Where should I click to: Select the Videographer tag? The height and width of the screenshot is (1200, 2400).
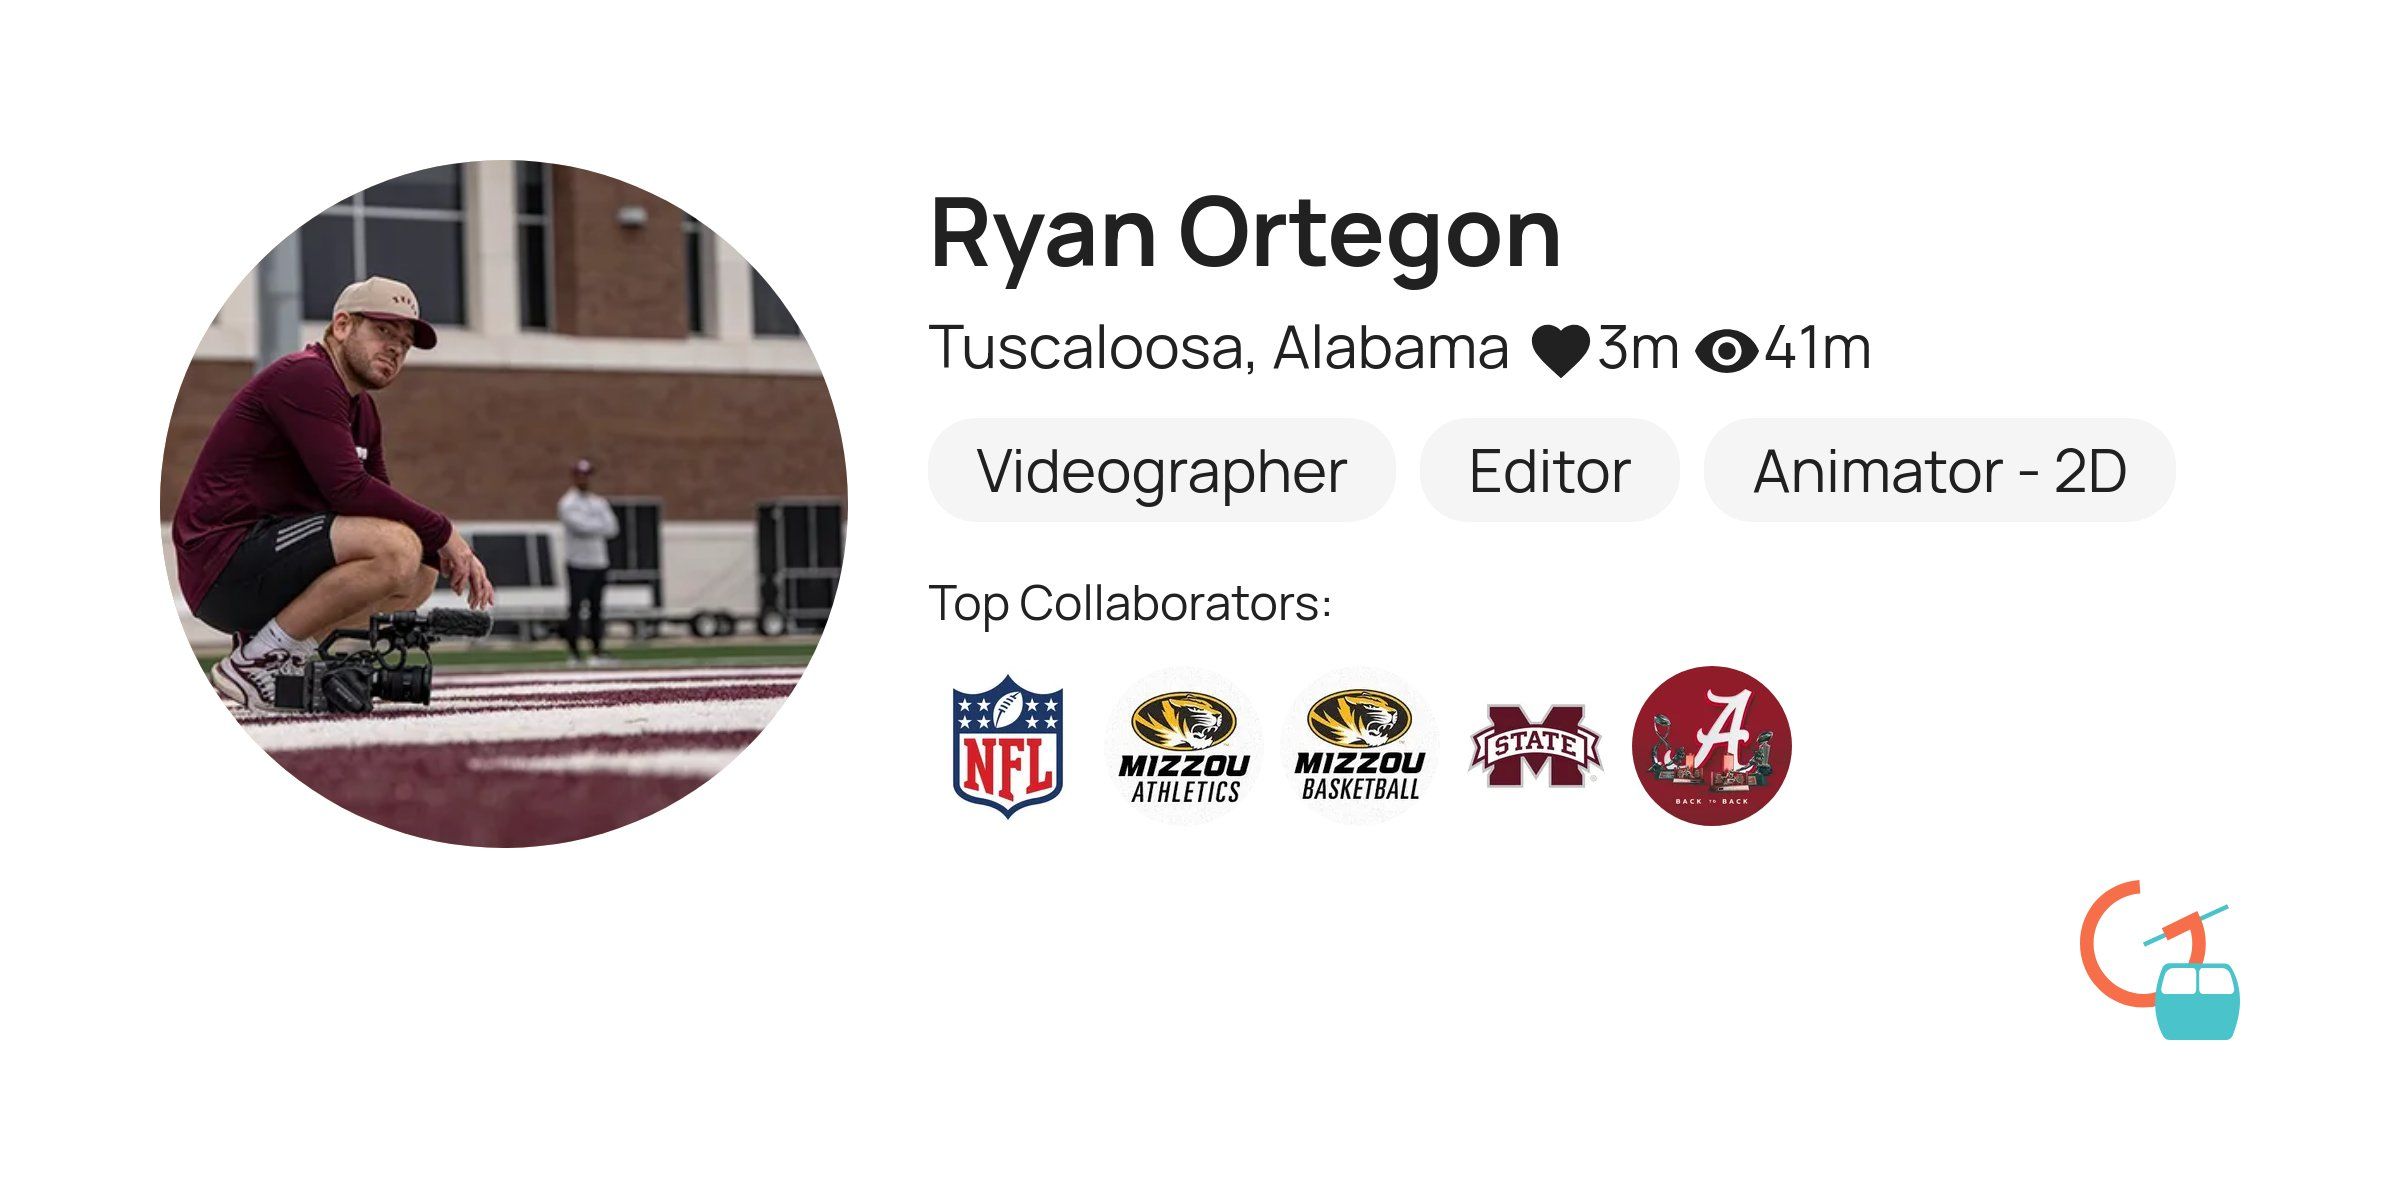point(1162,470)
